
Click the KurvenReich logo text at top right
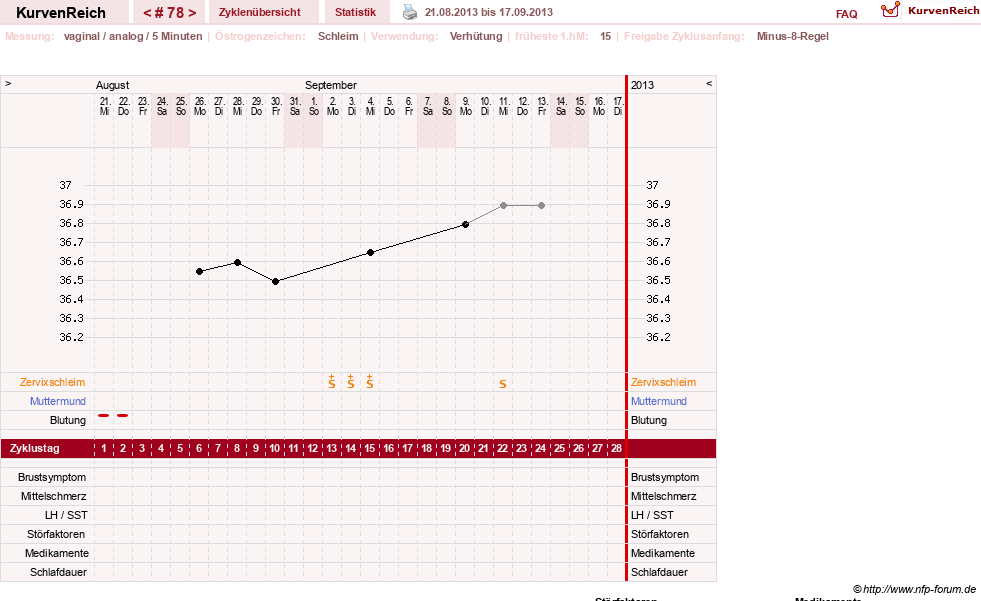[943, 11]
